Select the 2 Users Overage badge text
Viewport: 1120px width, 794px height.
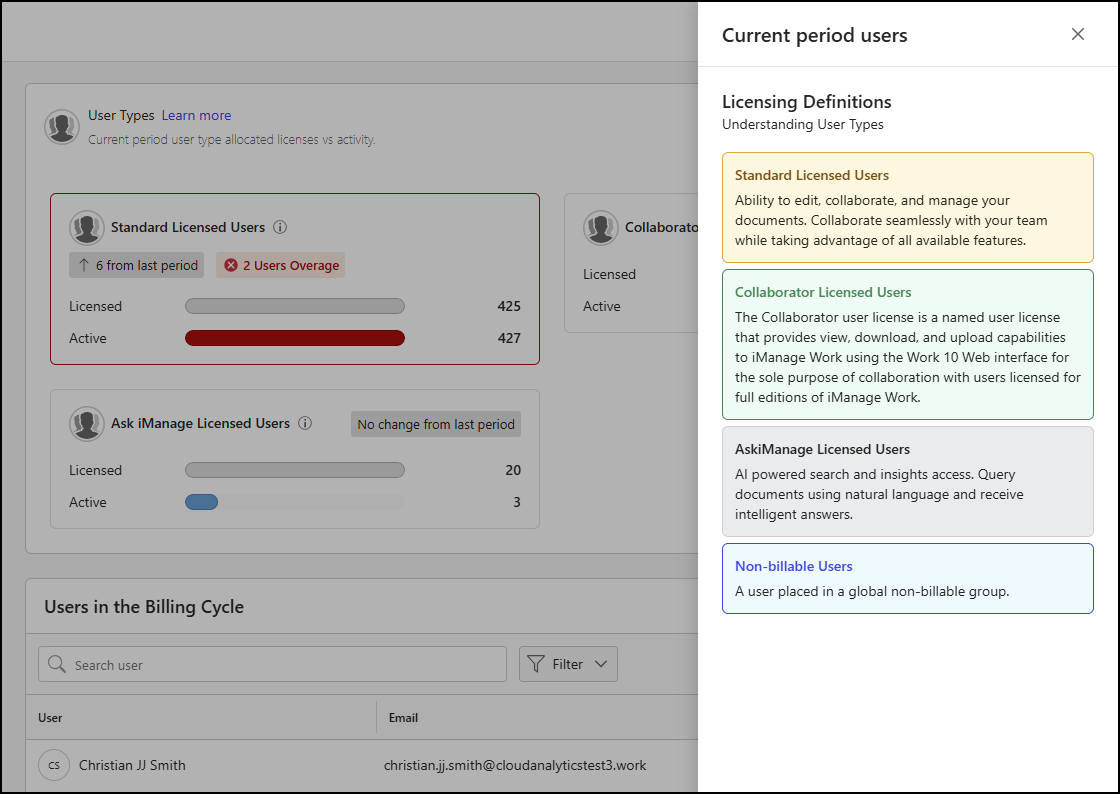[291, 265]
